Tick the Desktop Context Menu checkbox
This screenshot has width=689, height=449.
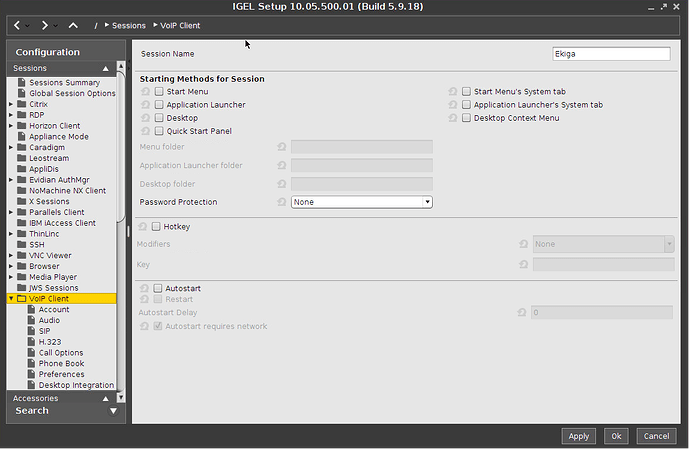tap(466, 118)
